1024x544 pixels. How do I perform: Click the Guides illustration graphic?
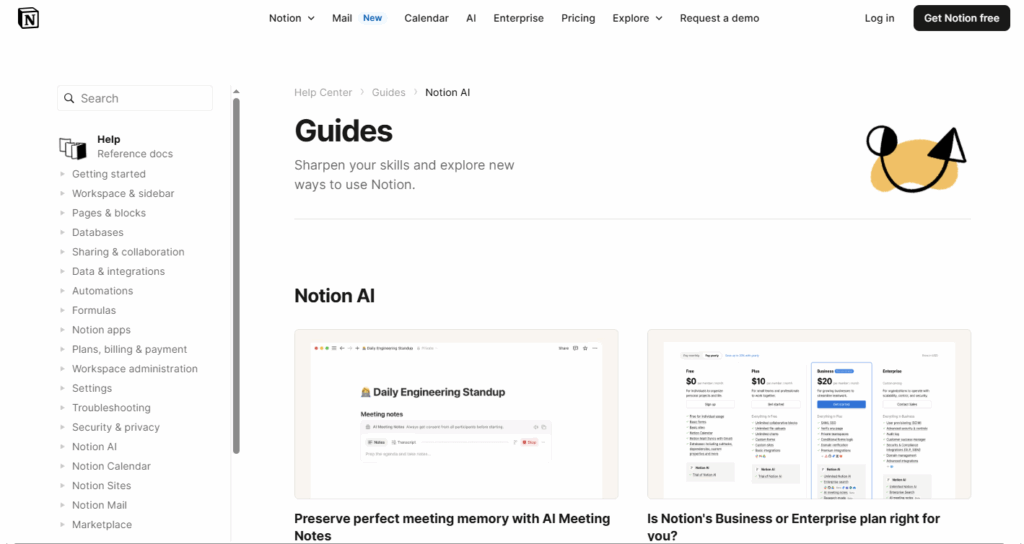[916, 159]
